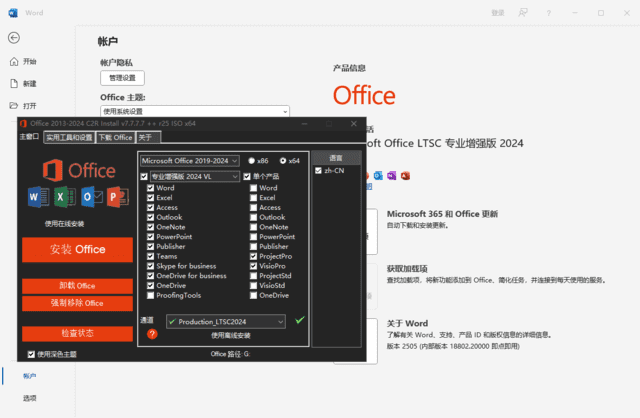This screenshot has width=640, height=418.
Task: Click the 强制移除 Office button
Action: (78, 303)
